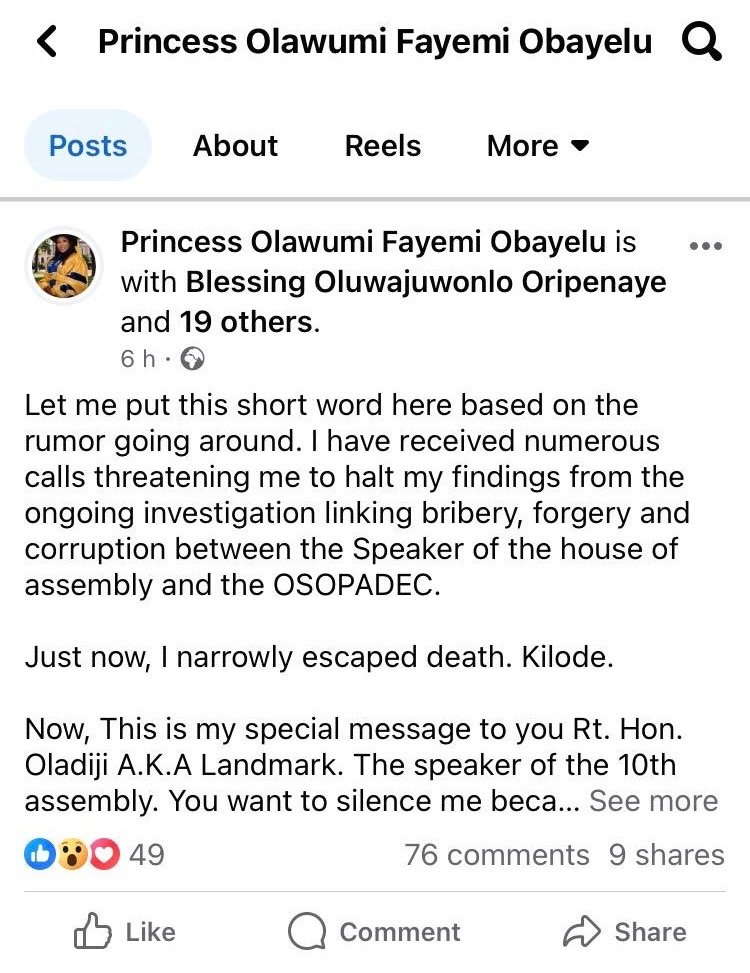
Task: Expand post text via See more
Action: (653, 800)
